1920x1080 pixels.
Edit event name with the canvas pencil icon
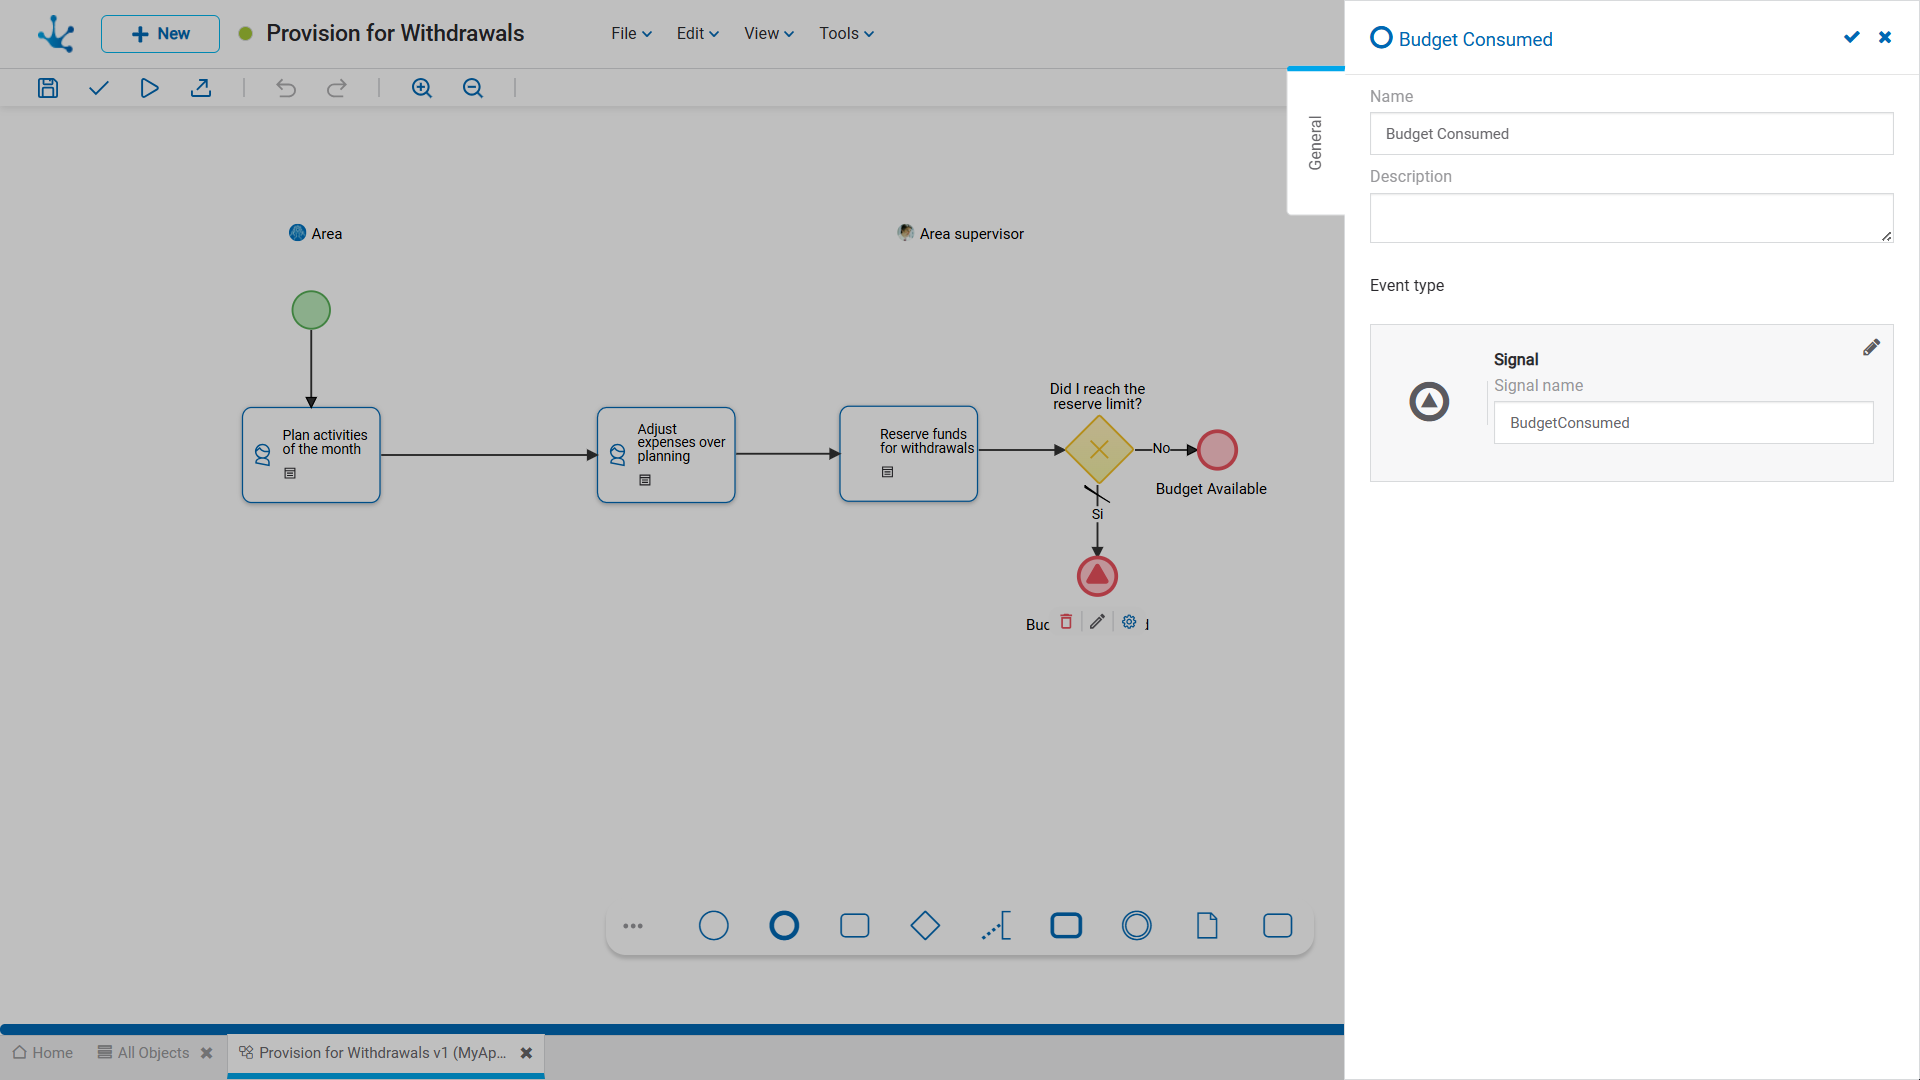[1097, 622]
